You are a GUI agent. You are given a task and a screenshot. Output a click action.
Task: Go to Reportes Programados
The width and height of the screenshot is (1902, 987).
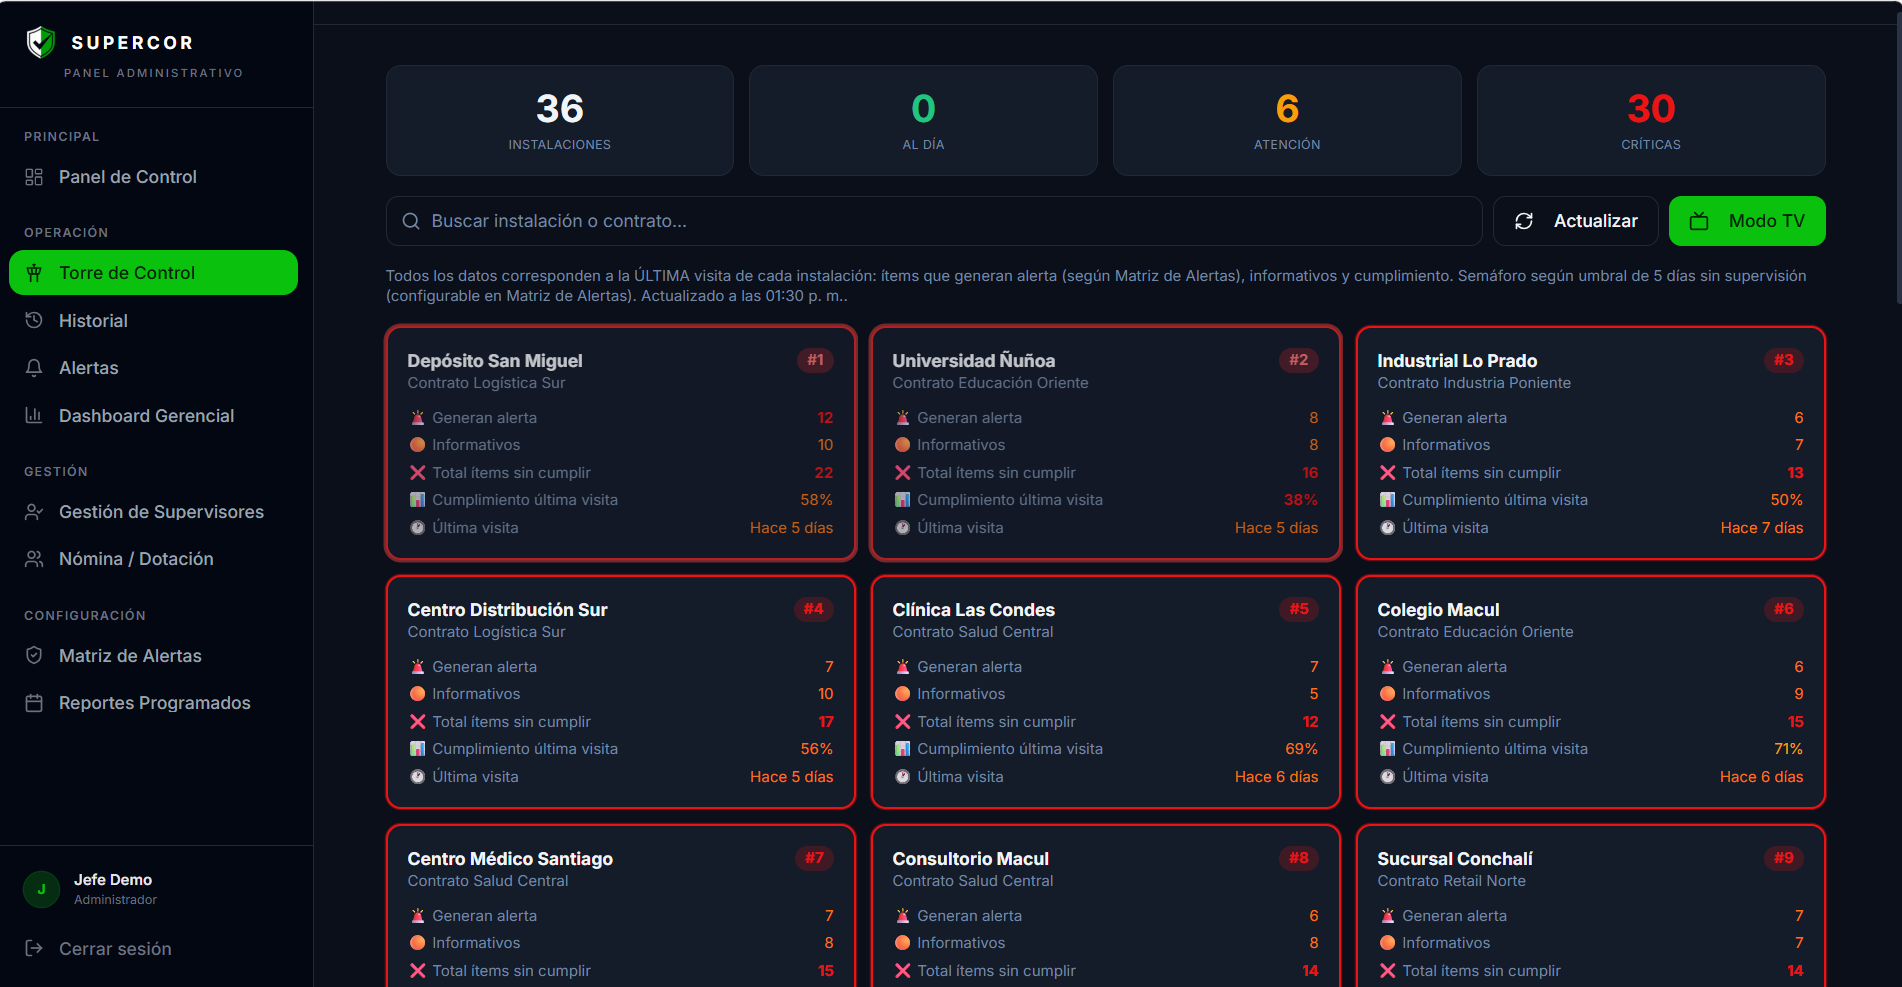tap(153, 703)
